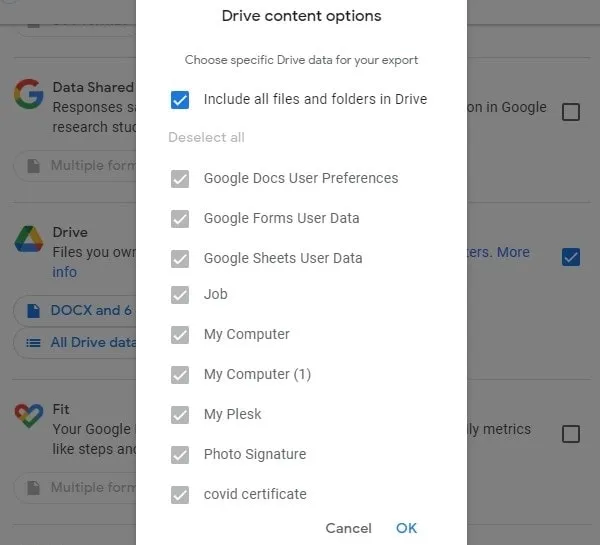Click the Deselect all link
Image resolution: width=600 pixels, height=545 pixels.
coord(206,137)
